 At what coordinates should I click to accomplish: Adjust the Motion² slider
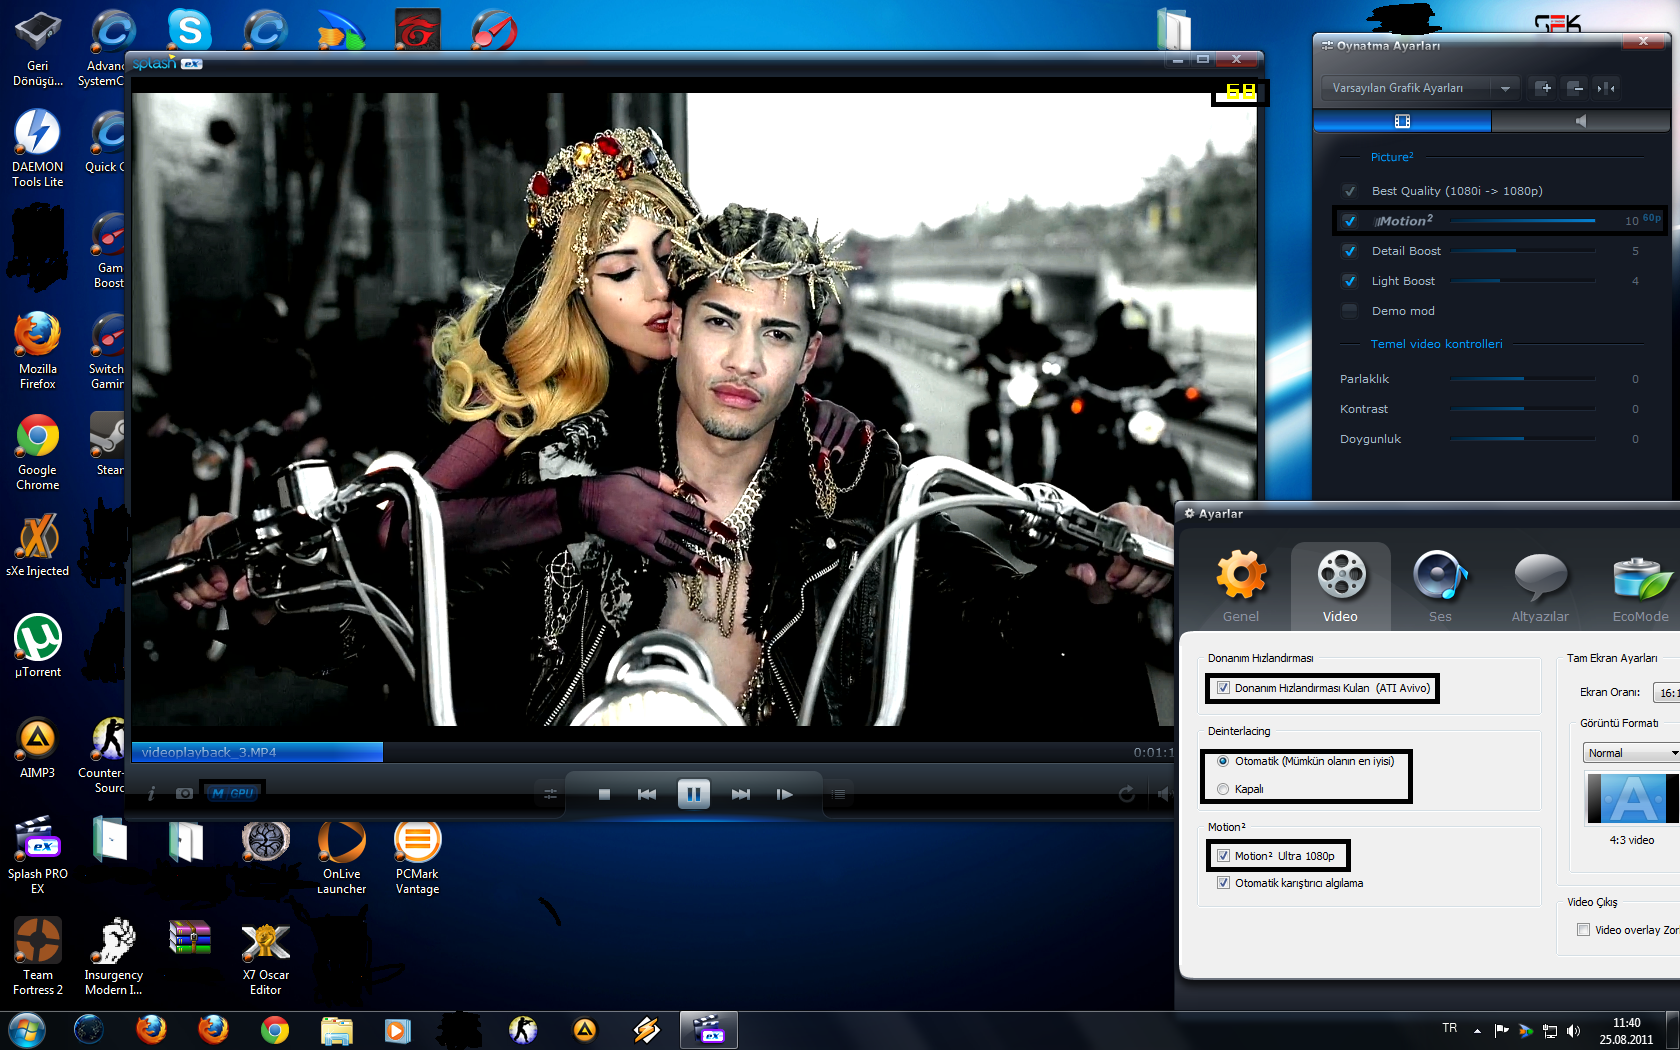1522,221
